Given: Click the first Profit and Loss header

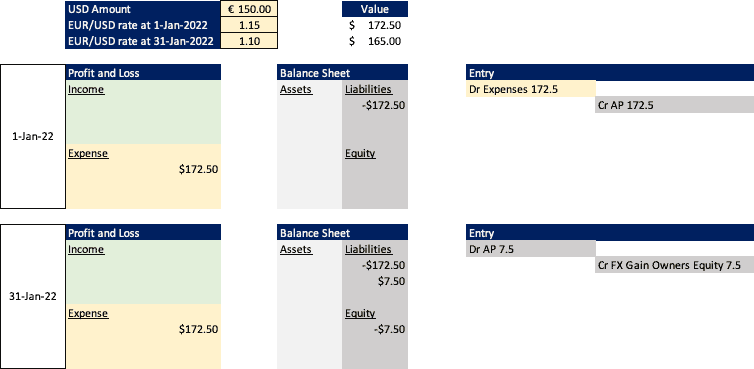Looking at the screenshot, I should coord(143,73).
